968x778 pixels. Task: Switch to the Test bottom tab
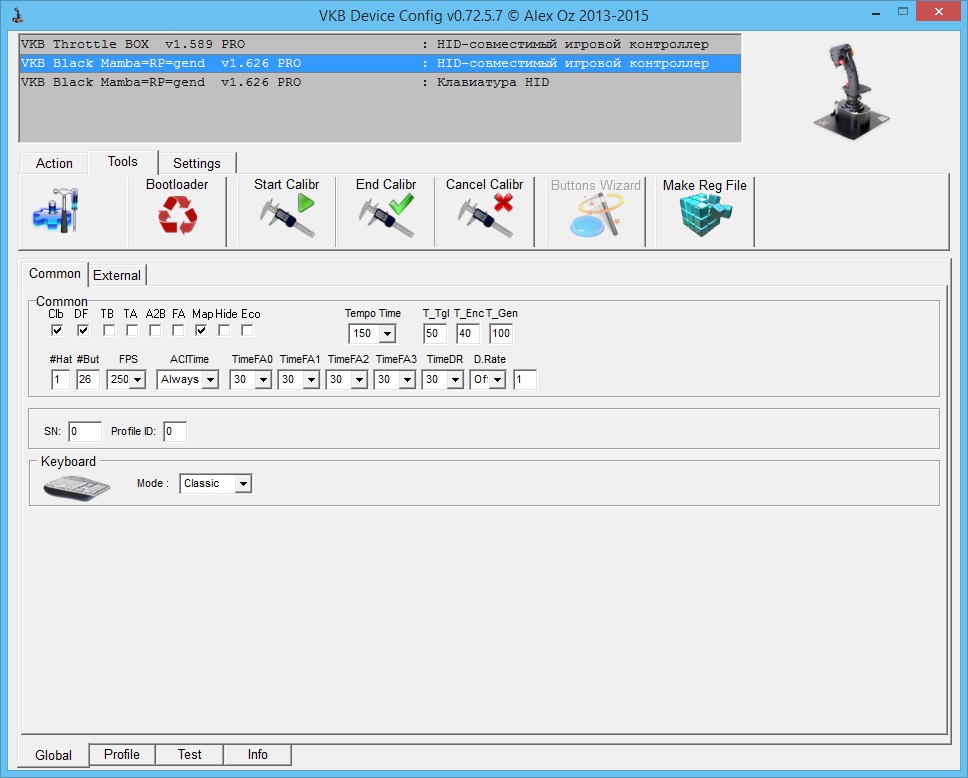190,755
